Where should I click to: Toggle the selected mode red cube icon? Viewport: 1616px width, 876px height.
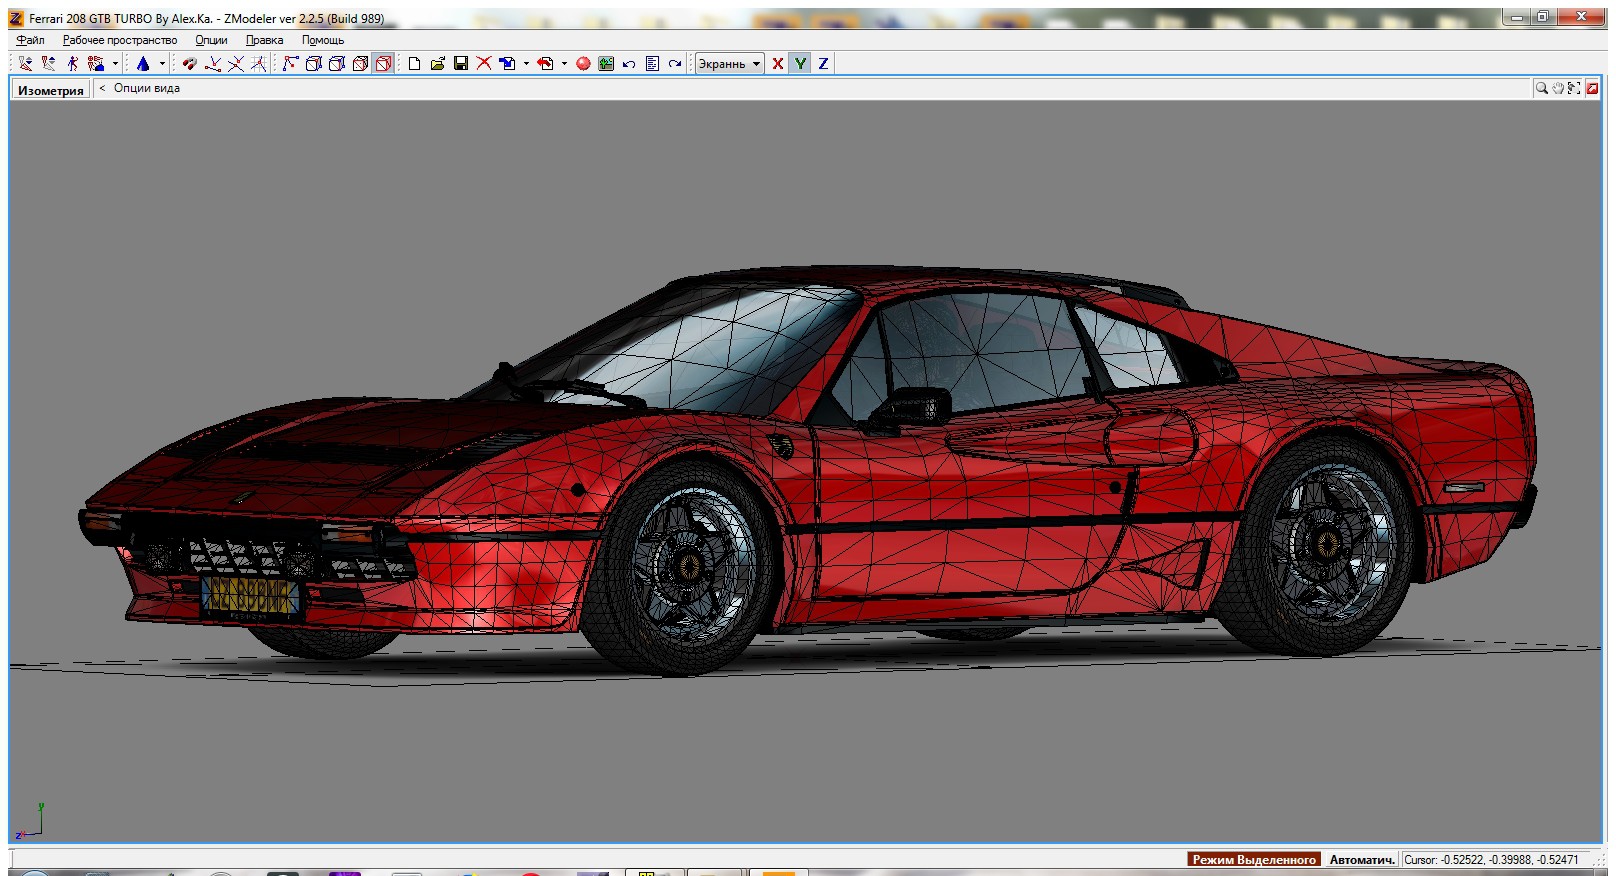click(x=383, y=64)
